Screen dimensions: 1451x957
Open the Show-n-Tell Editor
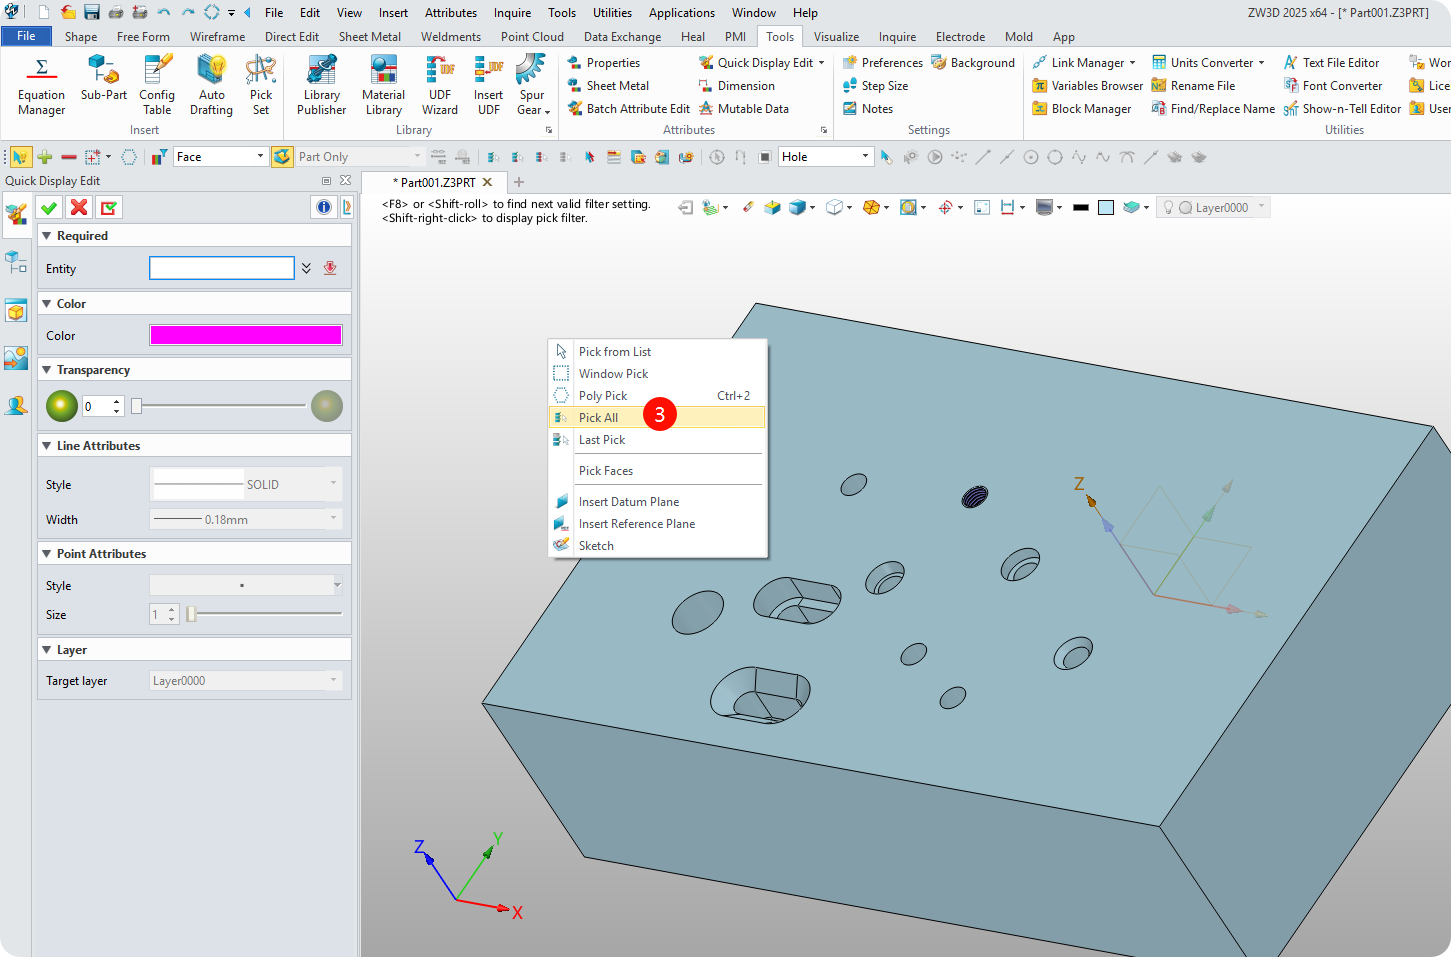[x=1342, y=109]
